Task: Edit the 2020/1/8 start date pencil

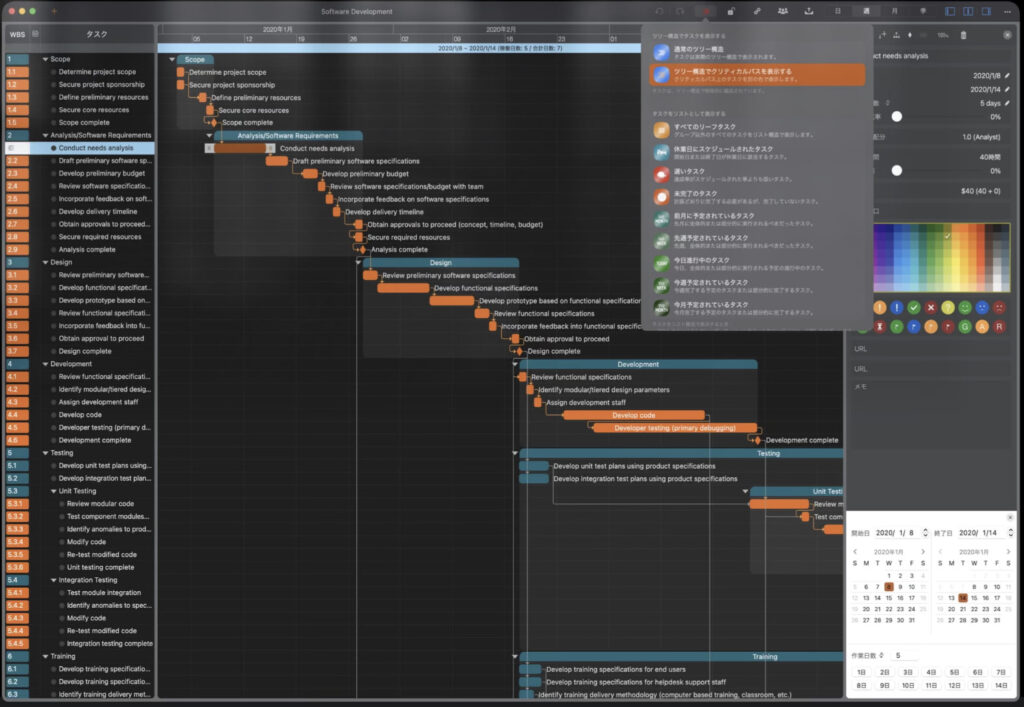Action: point(1007,76)
